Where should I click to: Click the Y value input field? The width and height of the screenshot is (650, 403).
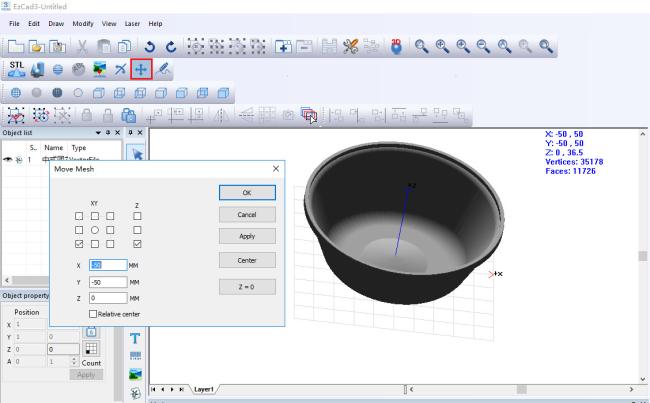point(107,282)
